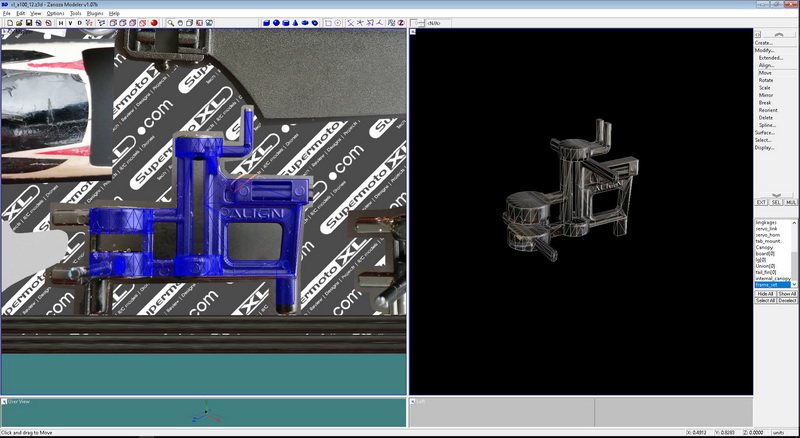Create a cone primitive
The image size is (800, 438).
pos(295,23)
